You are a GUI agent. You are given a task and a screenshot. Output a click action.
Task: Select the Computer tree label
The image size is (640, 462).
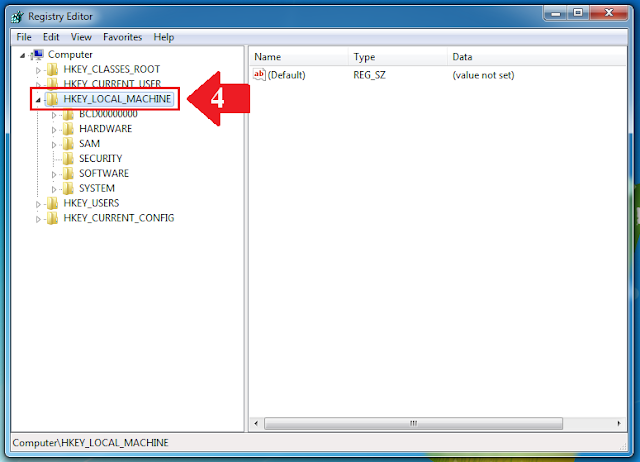tap(70, 55)
